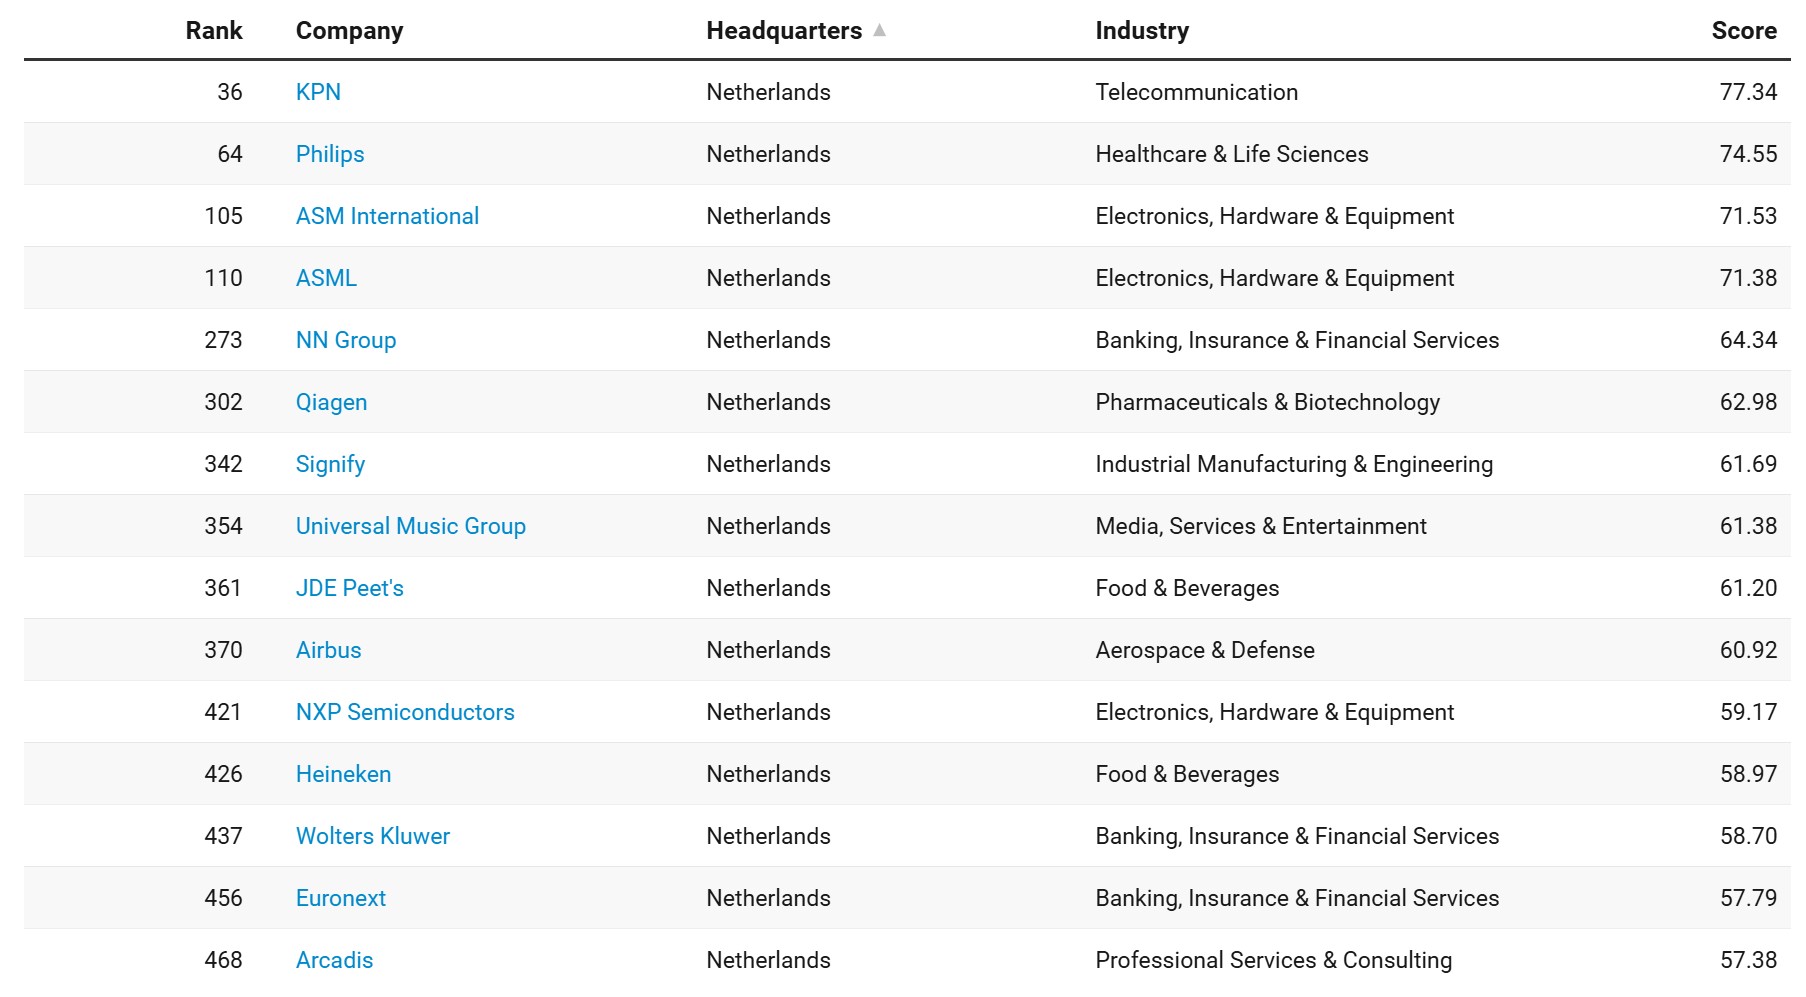Click the ASM International link
1806x997 pixels.
pyautogui.click(x=387, y=216)
